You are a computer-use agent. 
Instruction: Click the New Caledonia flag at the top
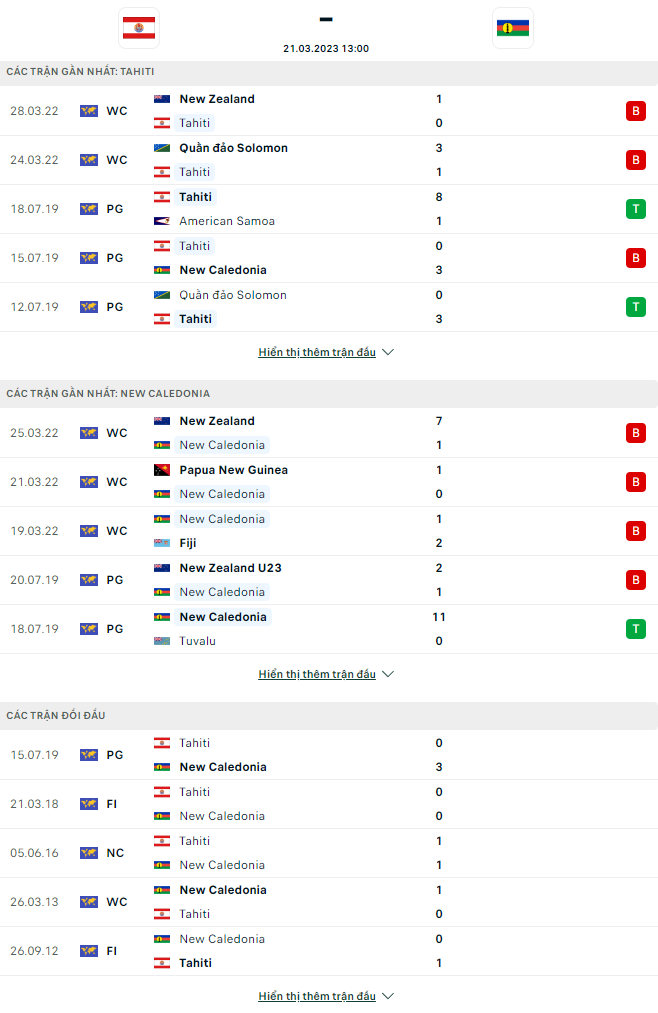tap(510, 28)
